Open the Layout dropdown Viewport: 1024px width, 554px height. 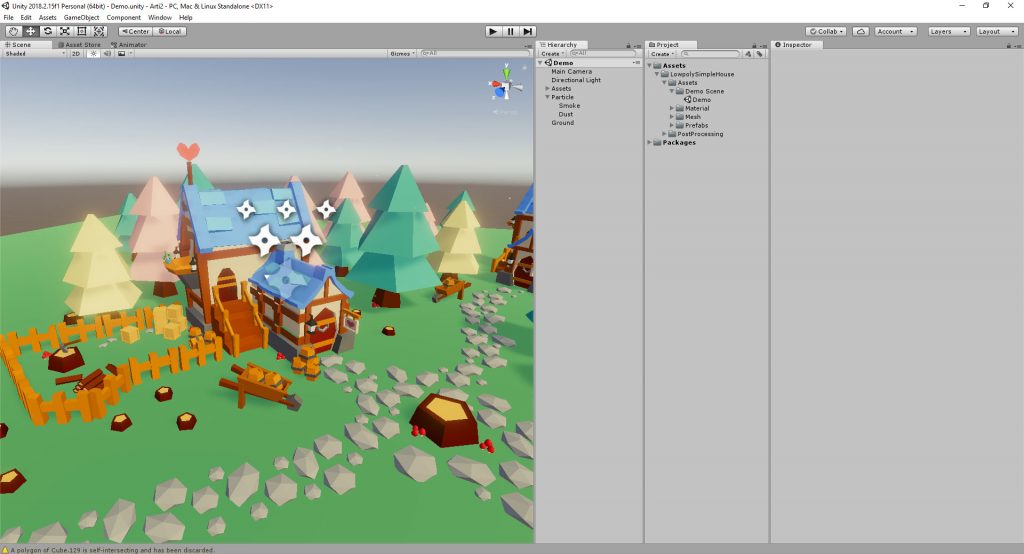(997, 31)
